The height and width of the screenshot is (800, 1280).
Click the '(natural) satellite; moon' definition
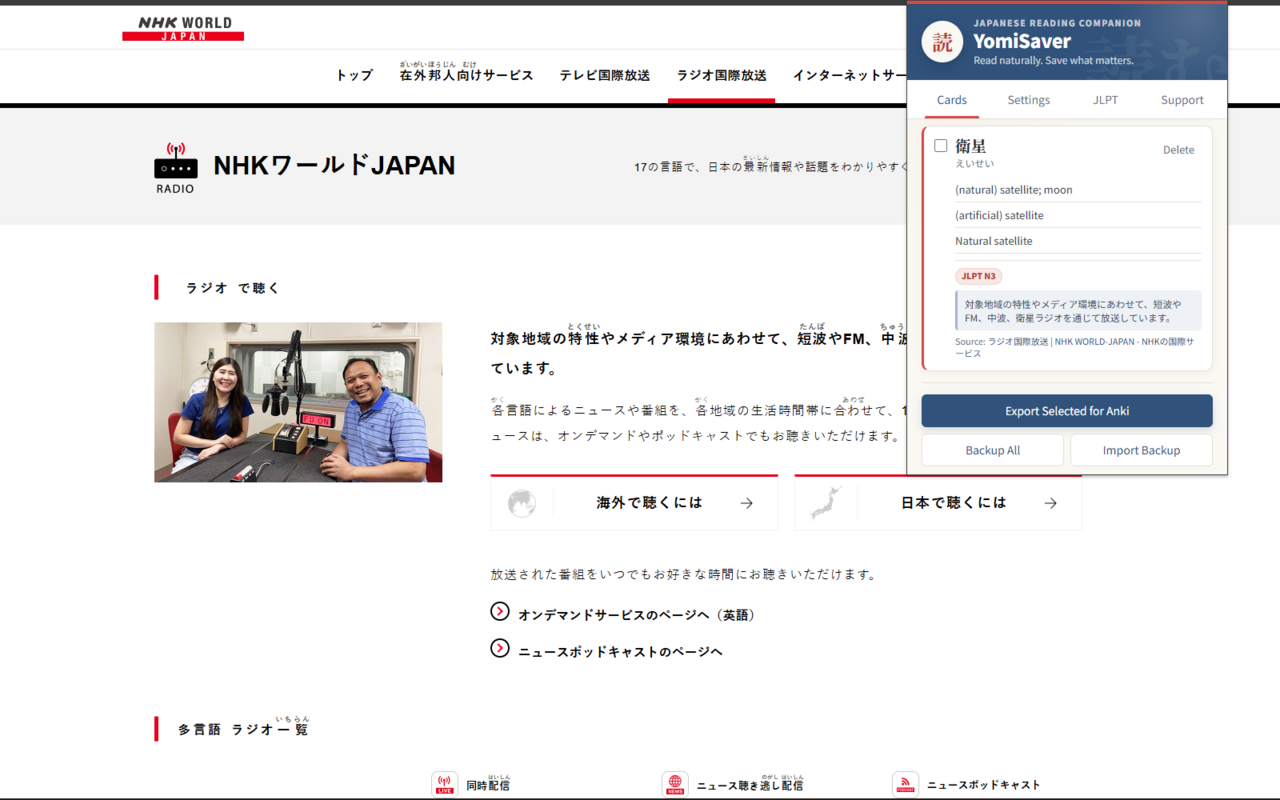(1014, 190)
